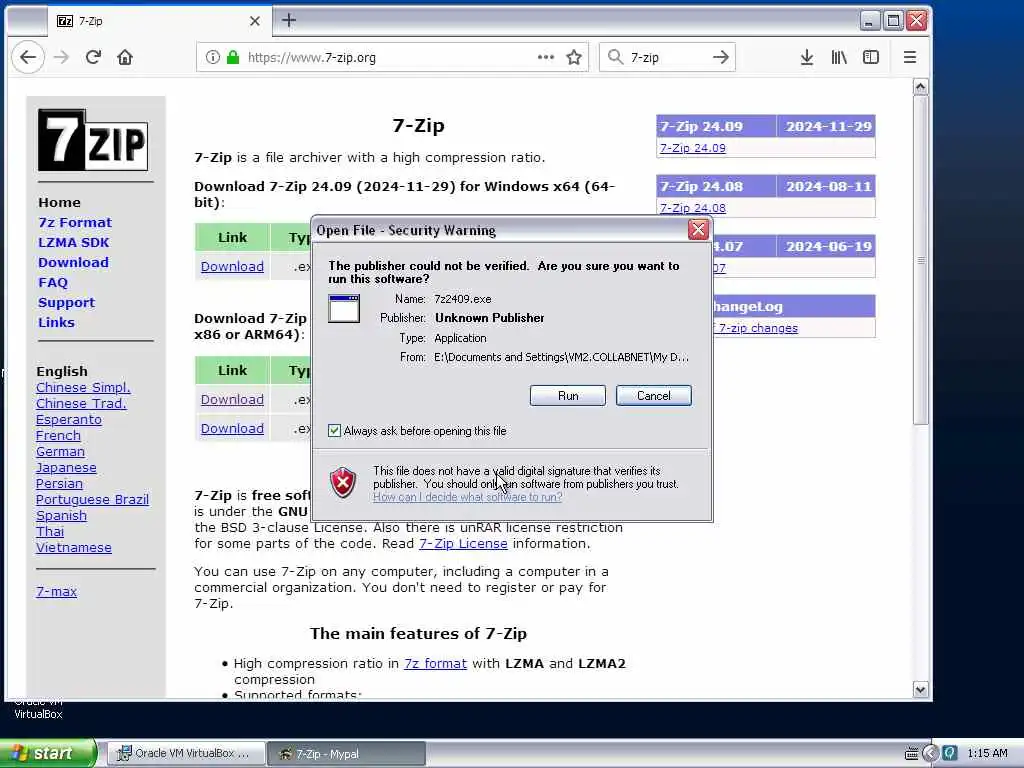Screen dimensions: 1024x768
Task: Close the 7-Zip browser tab
Action: (255, 21)
